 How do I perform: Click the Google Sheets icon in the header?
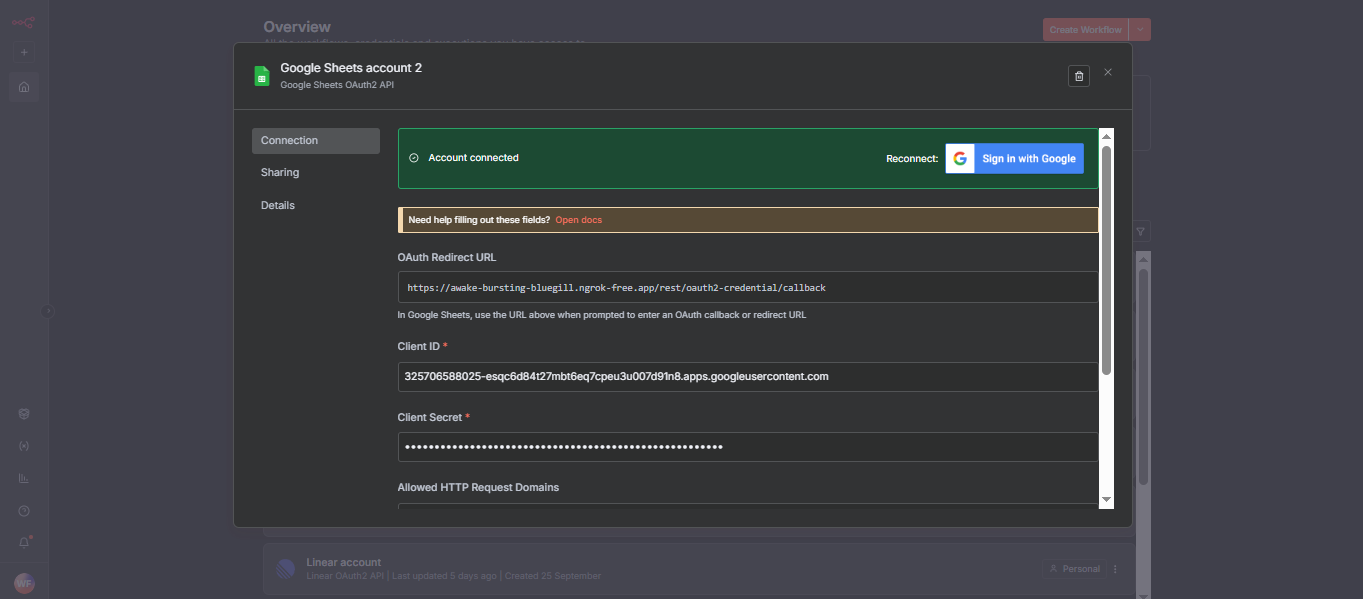(260, 75)
